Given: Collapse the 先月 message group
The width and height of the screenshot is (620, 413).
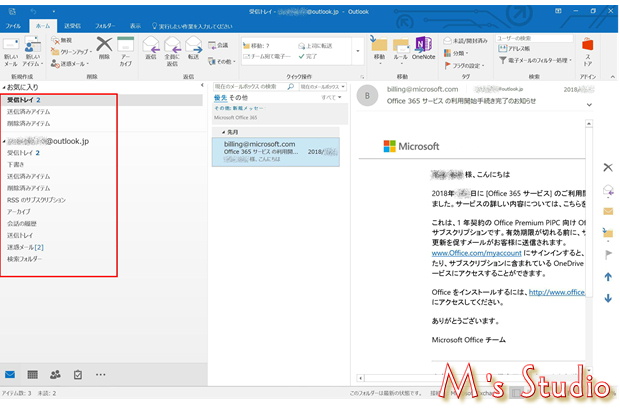Looking at the screenshot, I should pyautogui.click(x=223, y=132).
